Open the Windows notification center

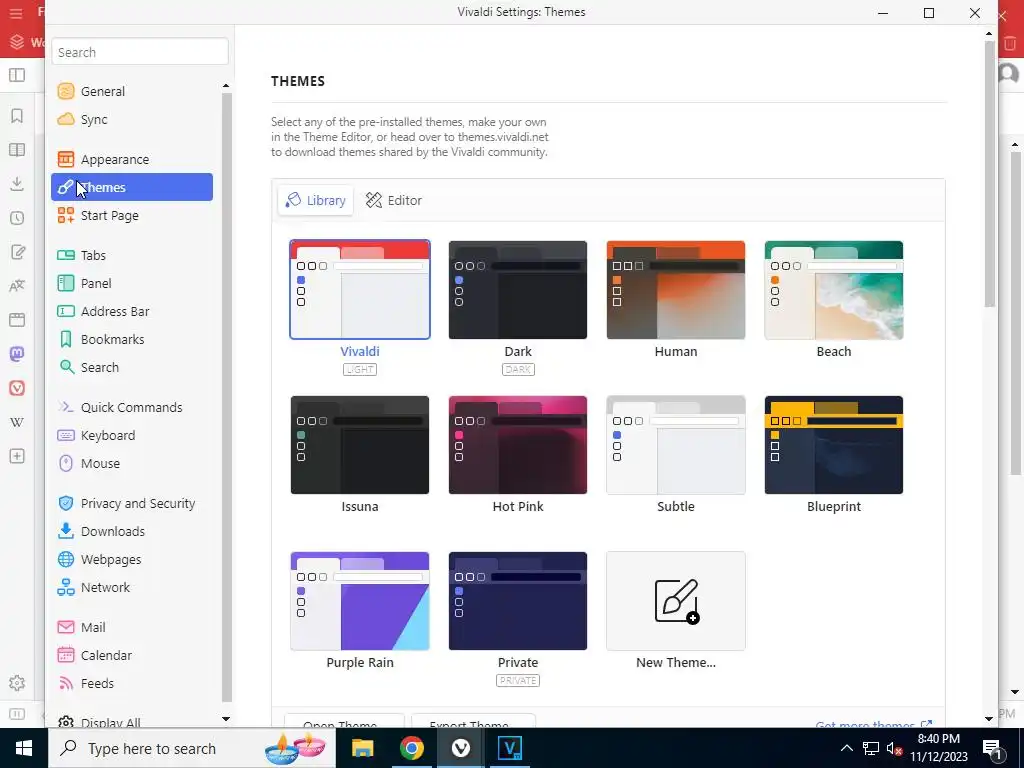coord(993,748)
